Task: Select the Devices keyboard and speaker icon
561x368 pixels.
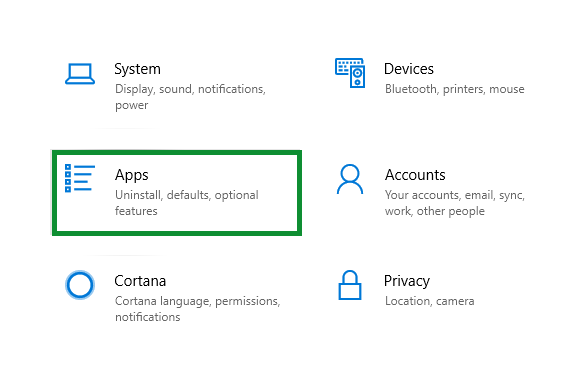Action: click(x=350, y=73)
